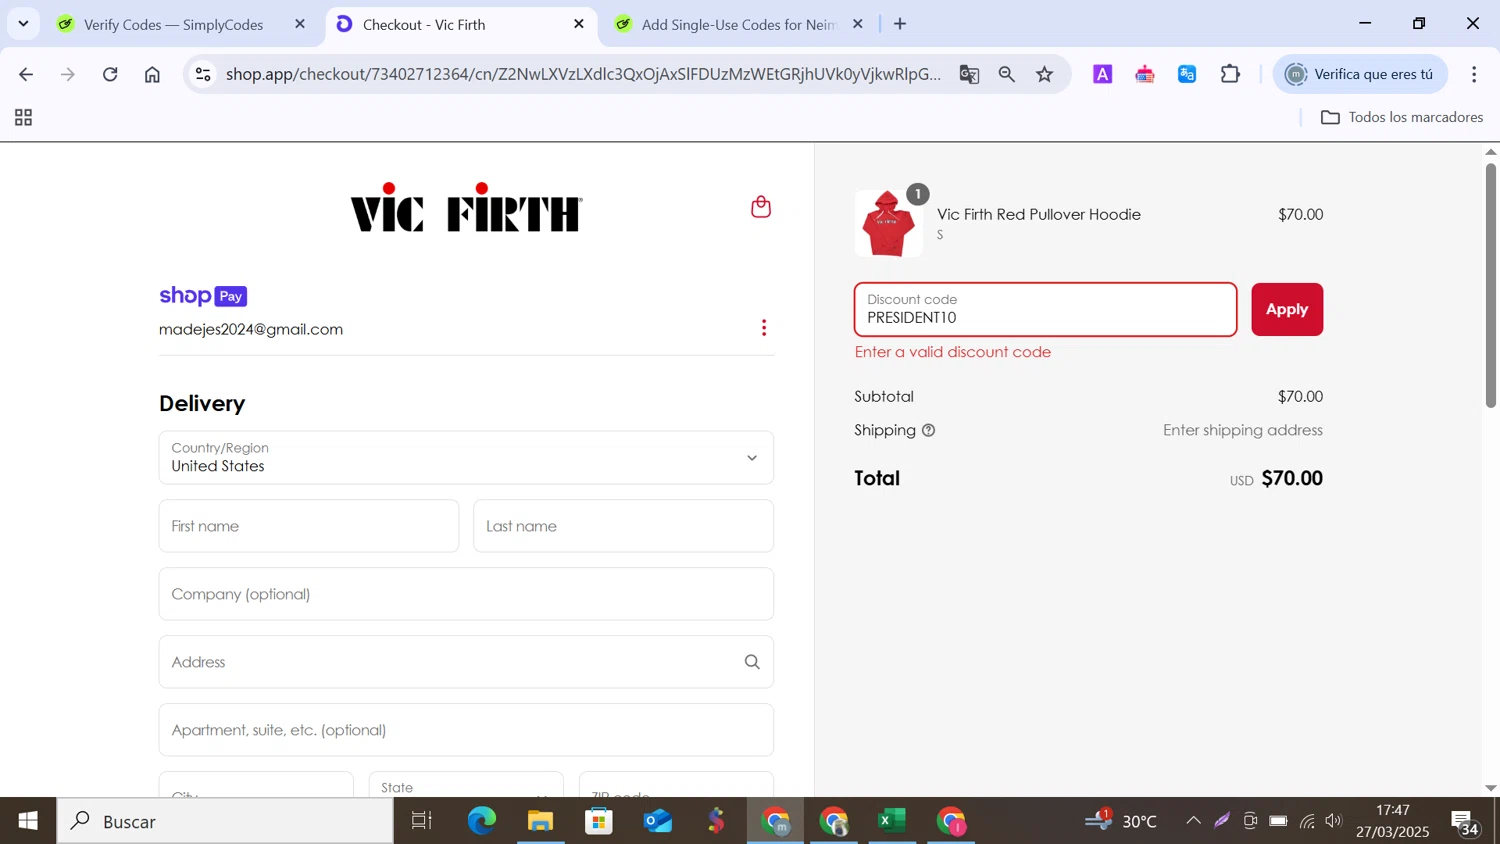Click the shipping info help icon
The image size is (1500, 844).
(928, 430)
